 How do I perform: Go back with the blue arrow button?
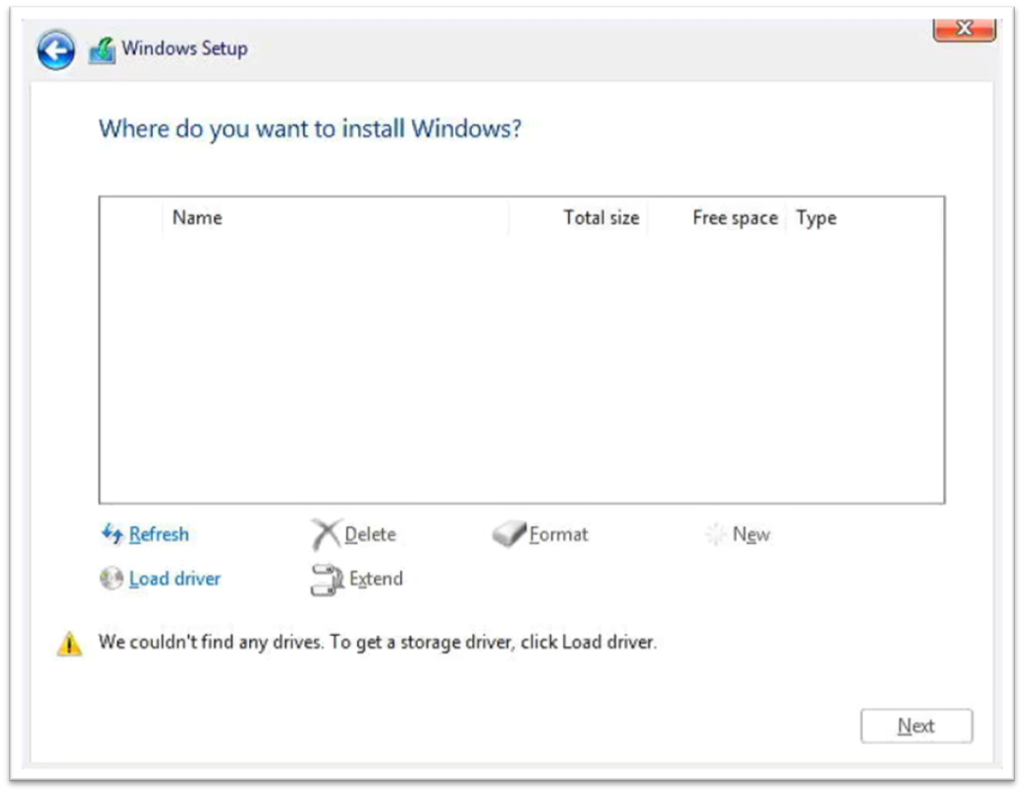pyautogui.click(x=56, y=50)
